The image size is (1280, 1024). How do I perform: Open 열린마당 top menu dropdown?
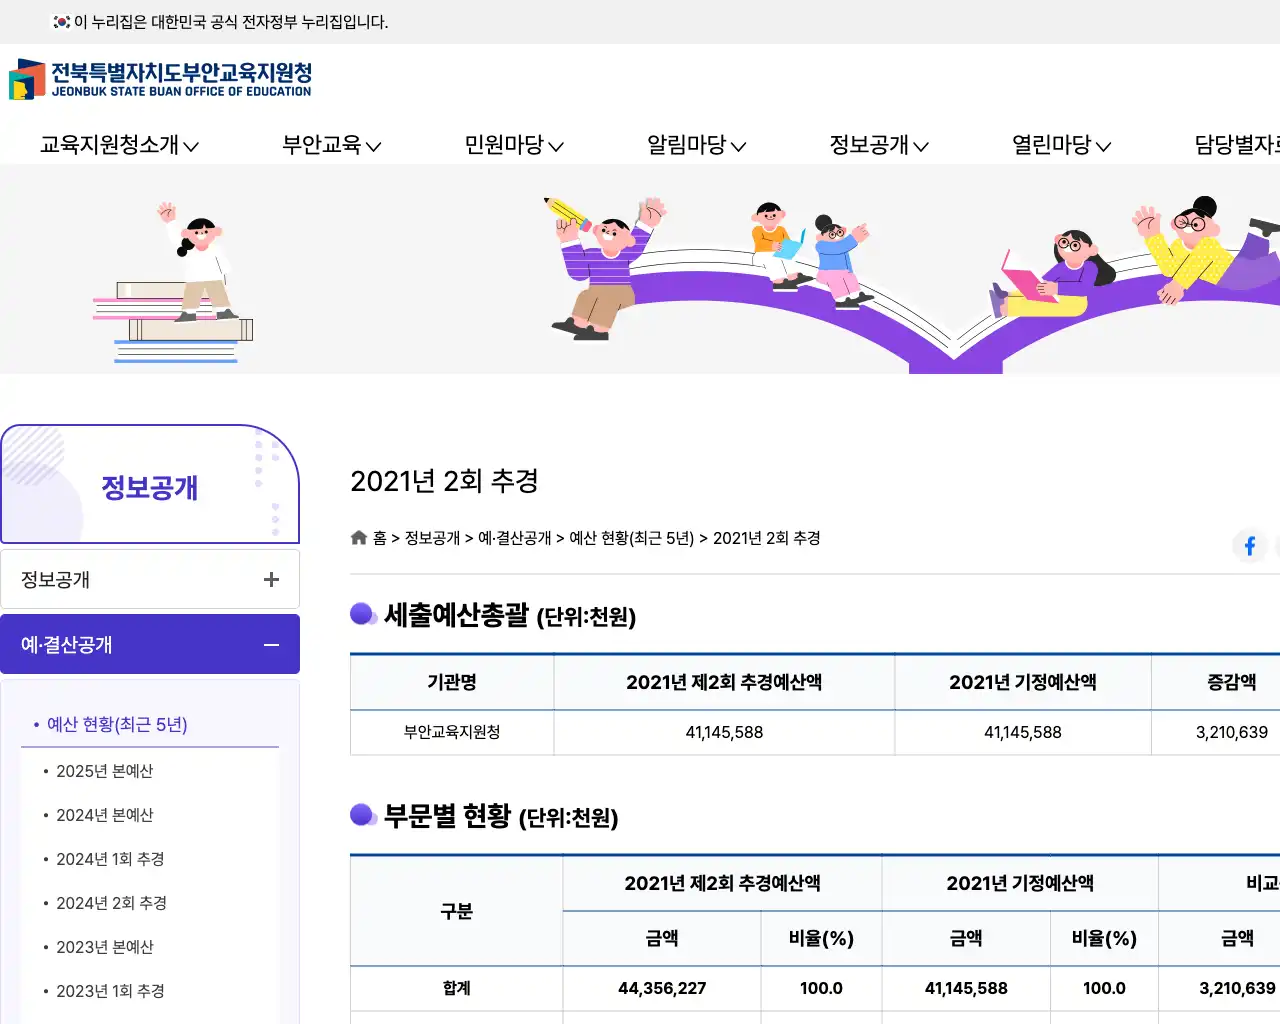pyautogui.click(x=1062, y=145)
